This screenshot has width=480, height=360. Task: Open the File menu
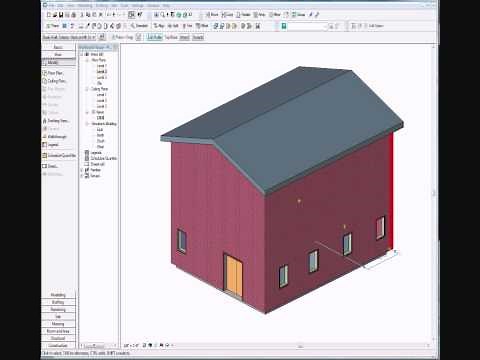[x=52, y=6]
